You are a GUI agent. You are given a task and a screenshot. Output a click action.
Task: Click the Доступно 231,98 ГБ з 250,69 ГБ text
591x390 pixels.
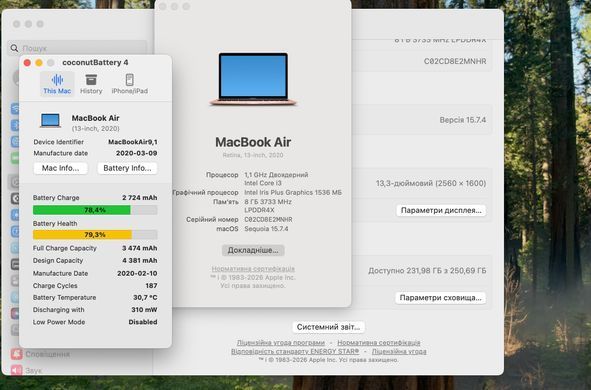pos(427,271)
